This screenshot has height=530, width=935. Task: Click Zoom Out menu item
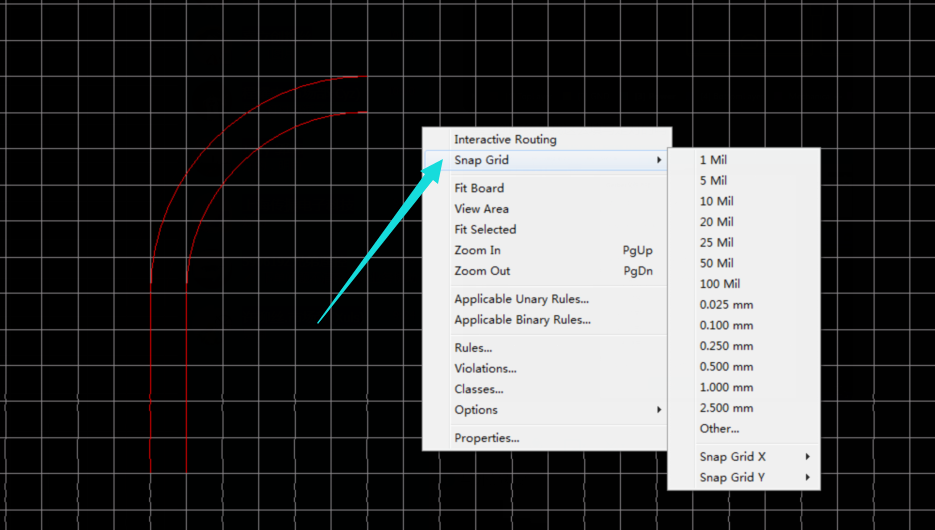pos(482,271)
